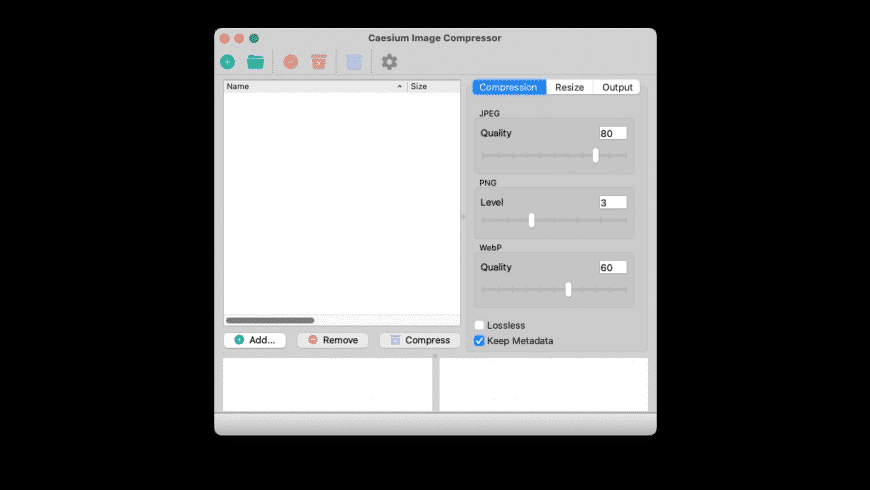The image size is (870, 490).
Task: Click the file list horizontal scrollbar
Action: (270, 320)
